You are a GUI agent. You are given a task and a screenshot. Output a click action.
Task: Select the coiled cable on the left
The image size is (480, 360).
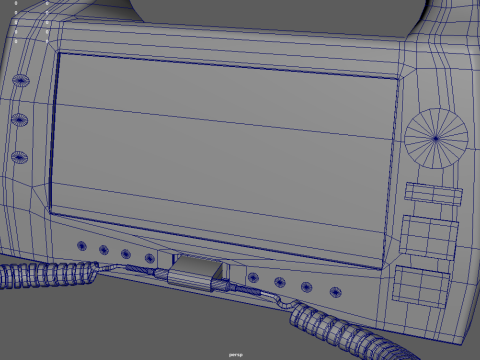click(49, 274)
